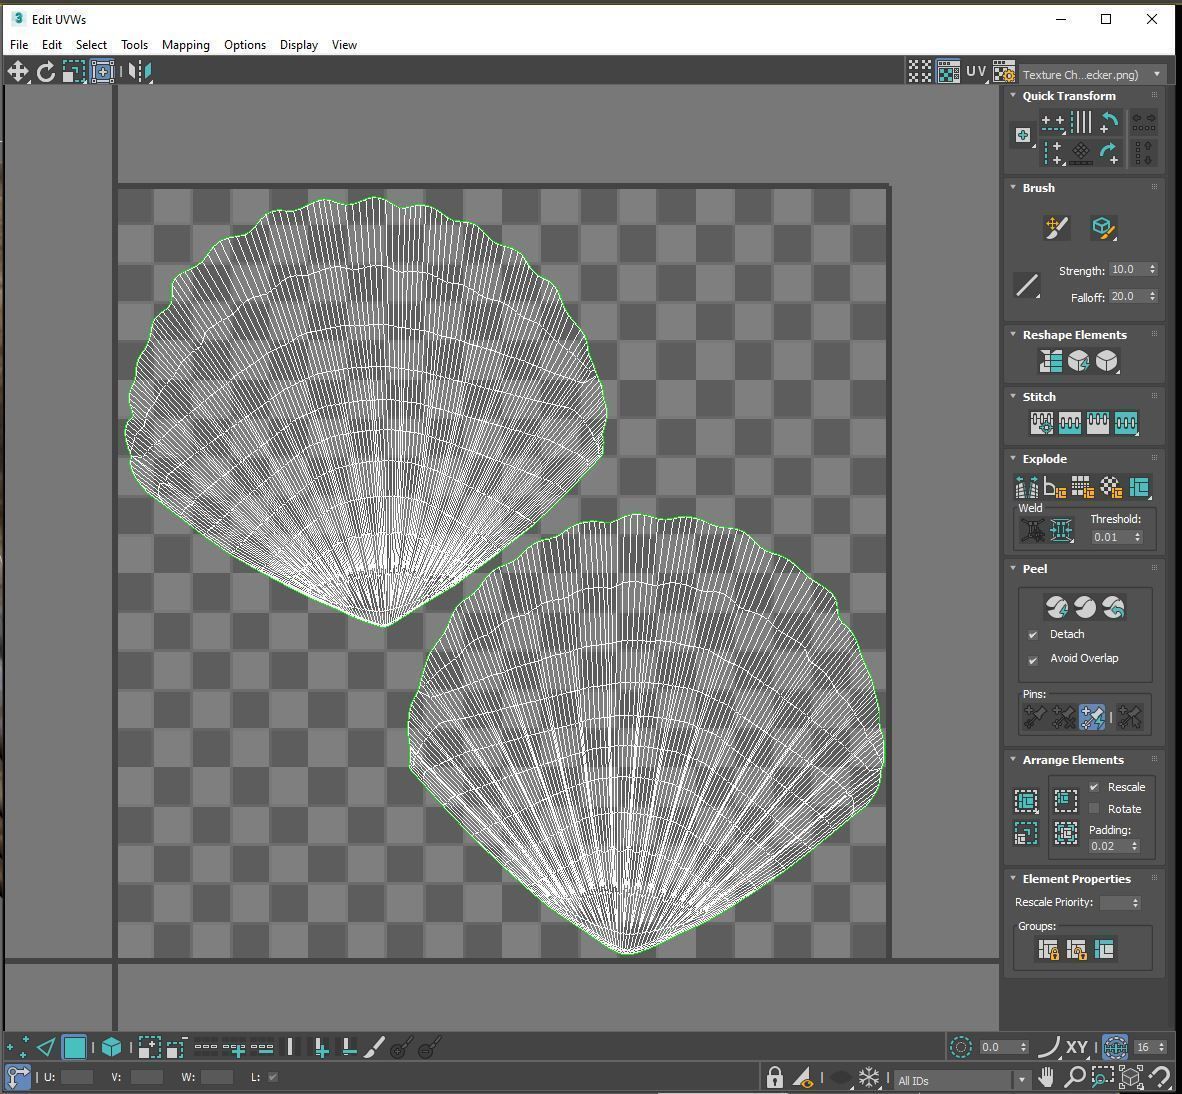Click Pack Custom in Arrange Elements
Image resolution: width=1182 pixels, height=1094 pixels.
point(1026,800)
